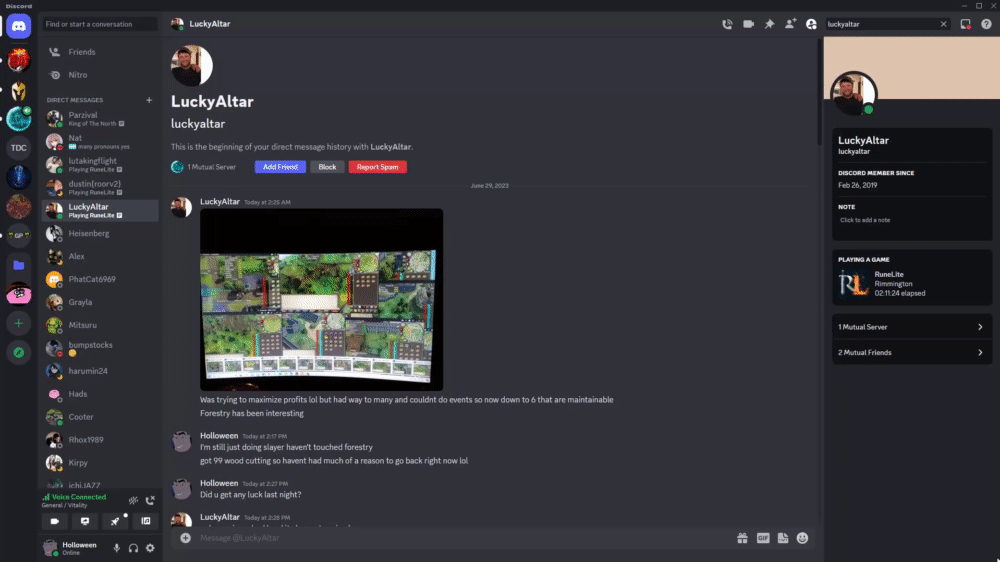Click the Add Friend button
Viewport: 1000px width, 562px height.
[x=280, y=167]
